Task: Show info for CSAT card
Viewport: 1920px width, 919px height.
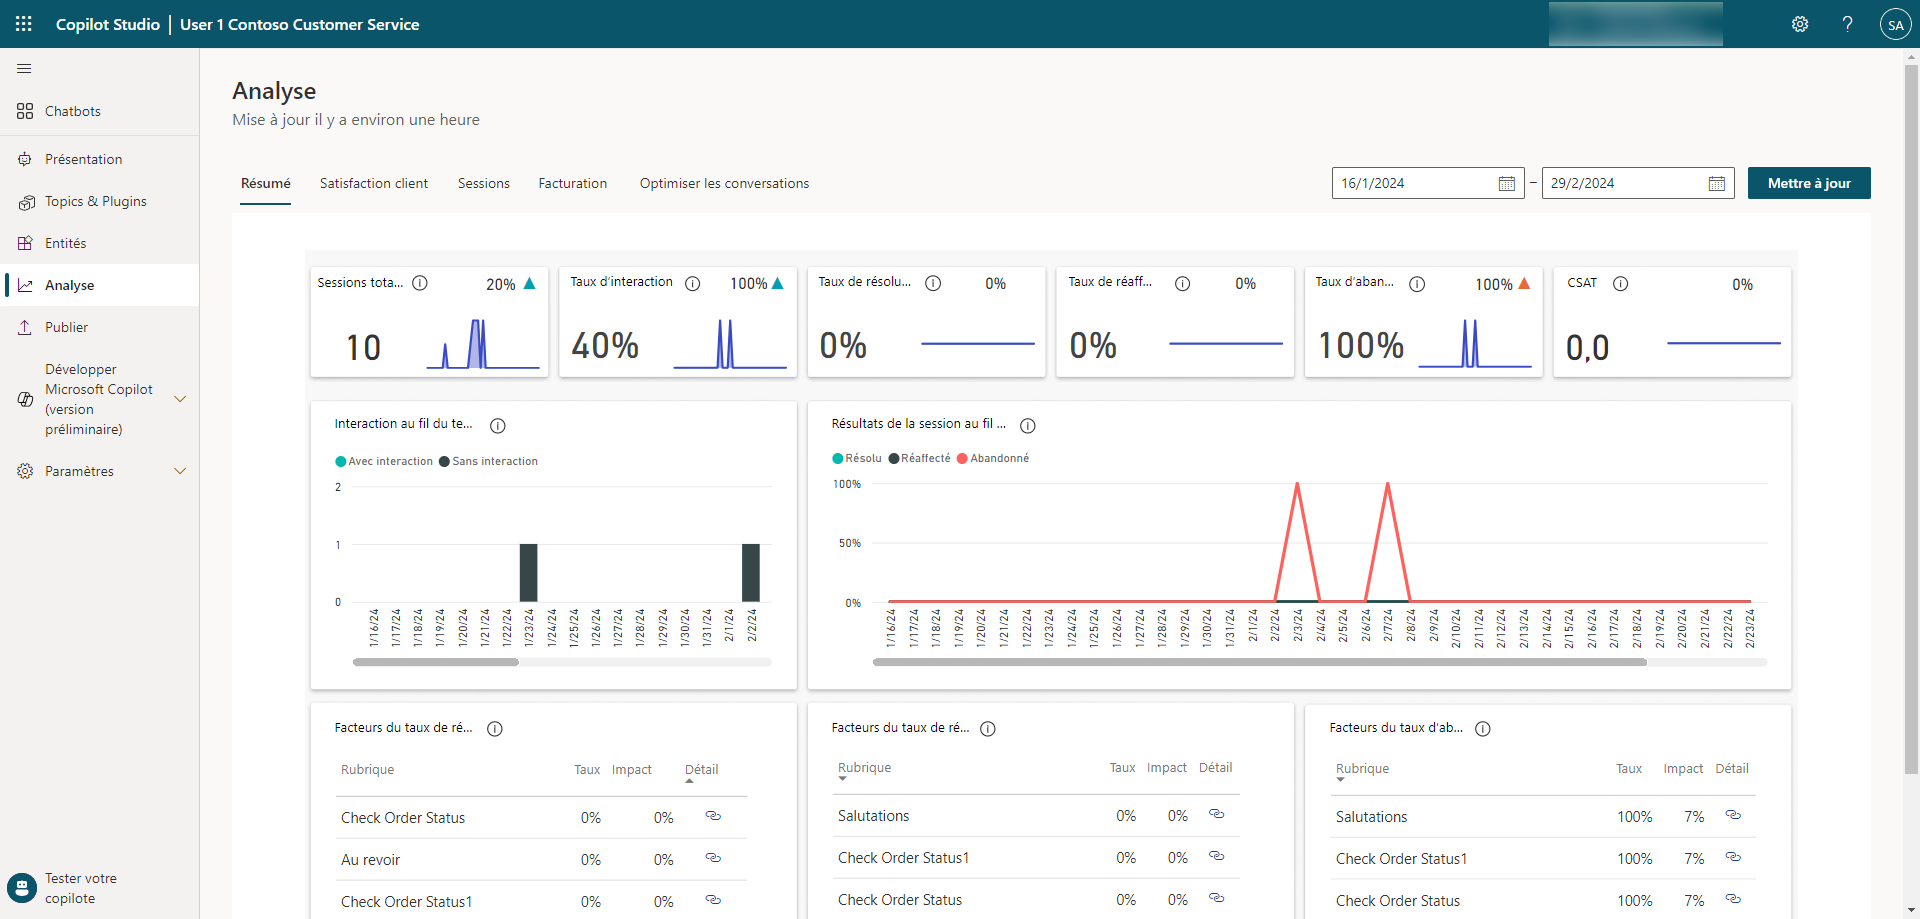Action: coord(1621,284)
